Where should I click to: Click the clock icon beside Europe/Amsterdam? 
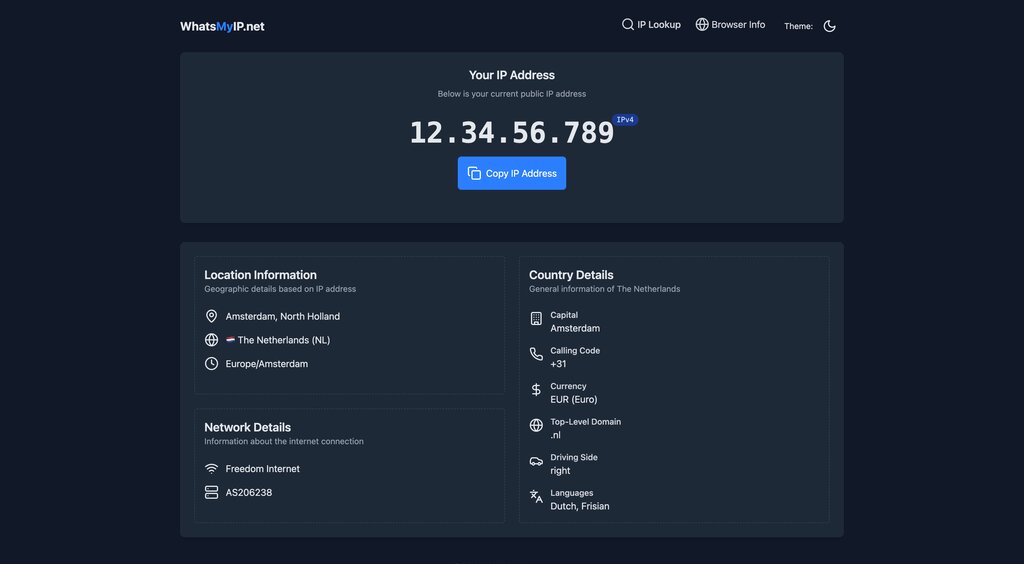pos(211,364)
